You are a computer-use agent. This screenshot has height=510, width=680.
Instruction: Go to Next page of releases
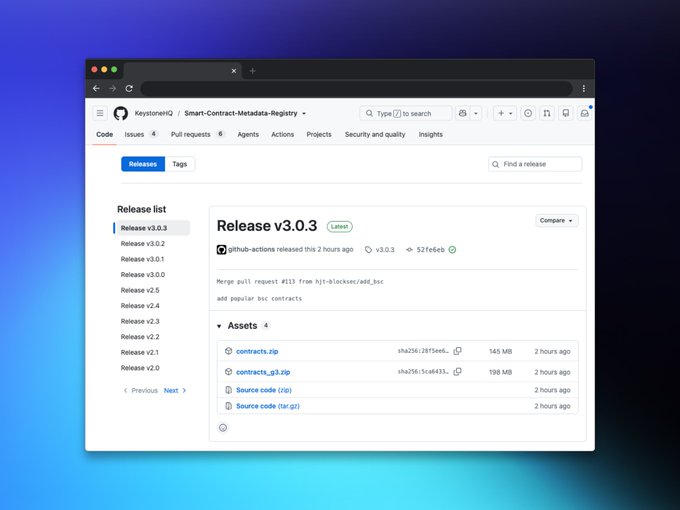tap(175, 390)
